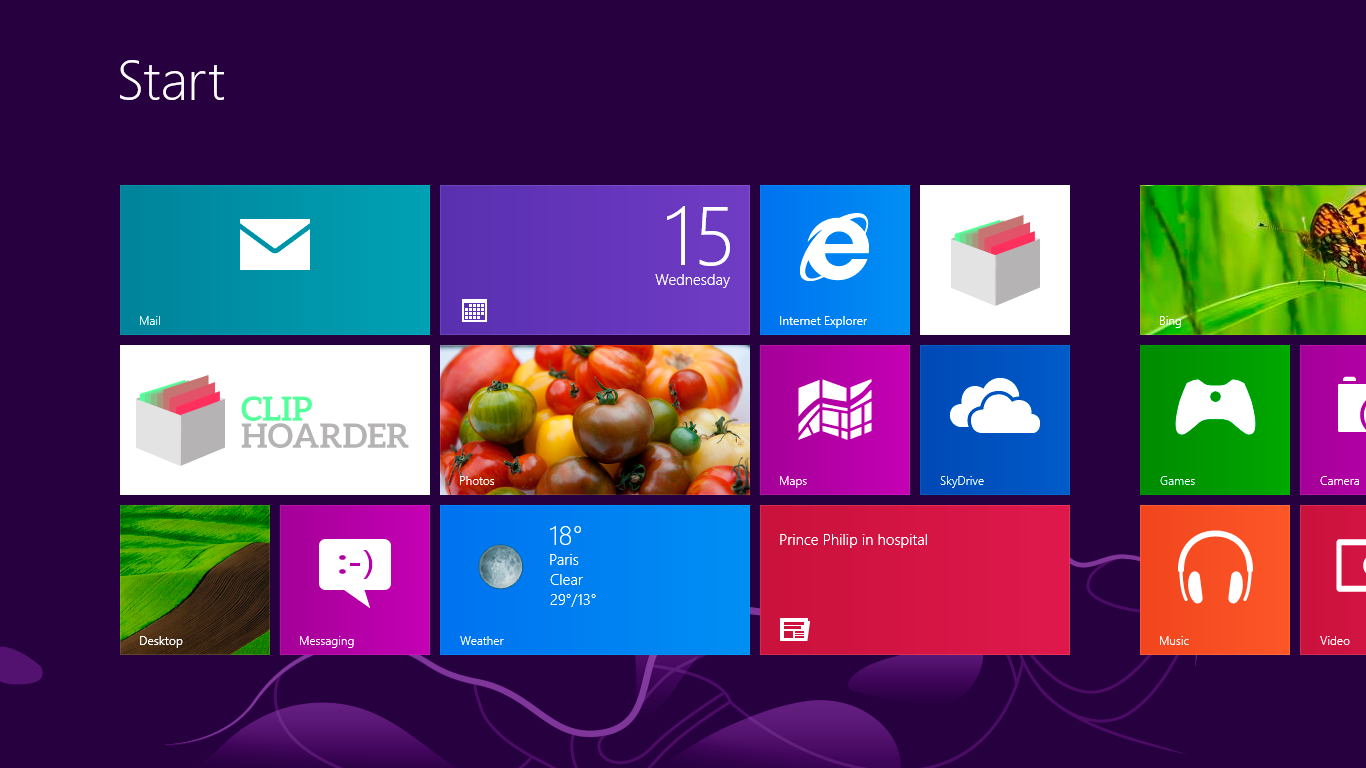The image size is (1366, 768).
Task: Open the Weather tile for Paris
Action: click(595, 580)
